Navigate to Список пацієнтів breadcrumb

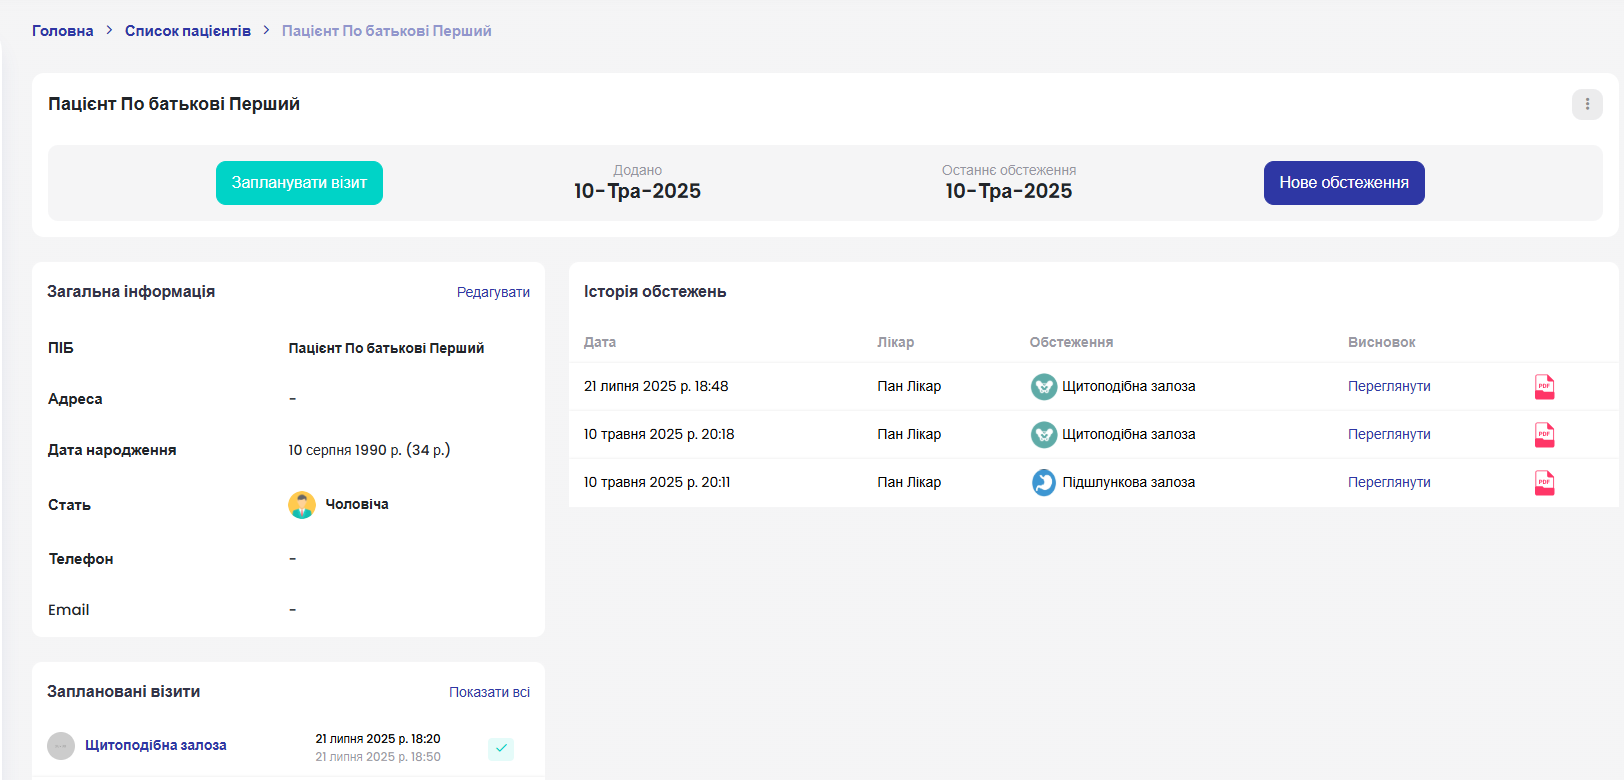coord(188,31)
